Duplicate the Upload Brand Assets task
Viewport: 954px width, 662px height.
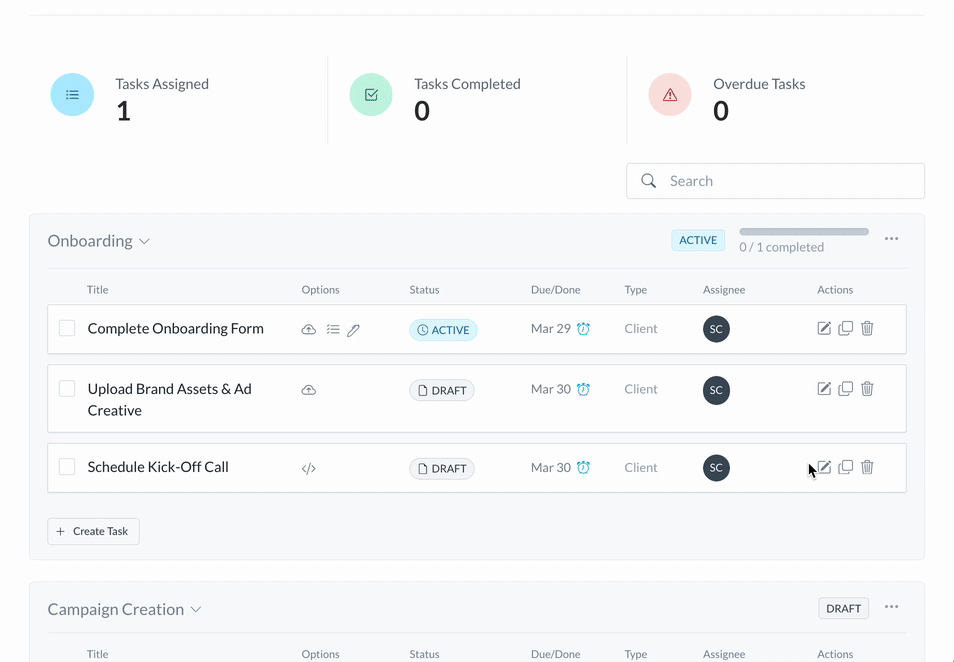pos(846,389)
